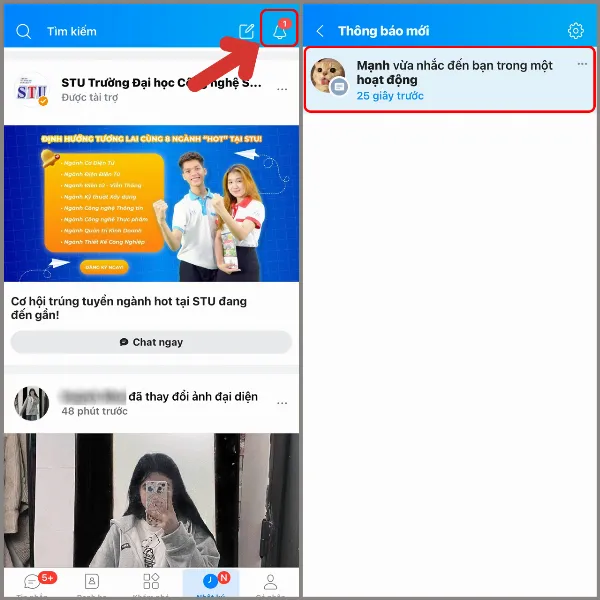
Task: Open the compose new post icon
Action: click(x=246, y=31)
